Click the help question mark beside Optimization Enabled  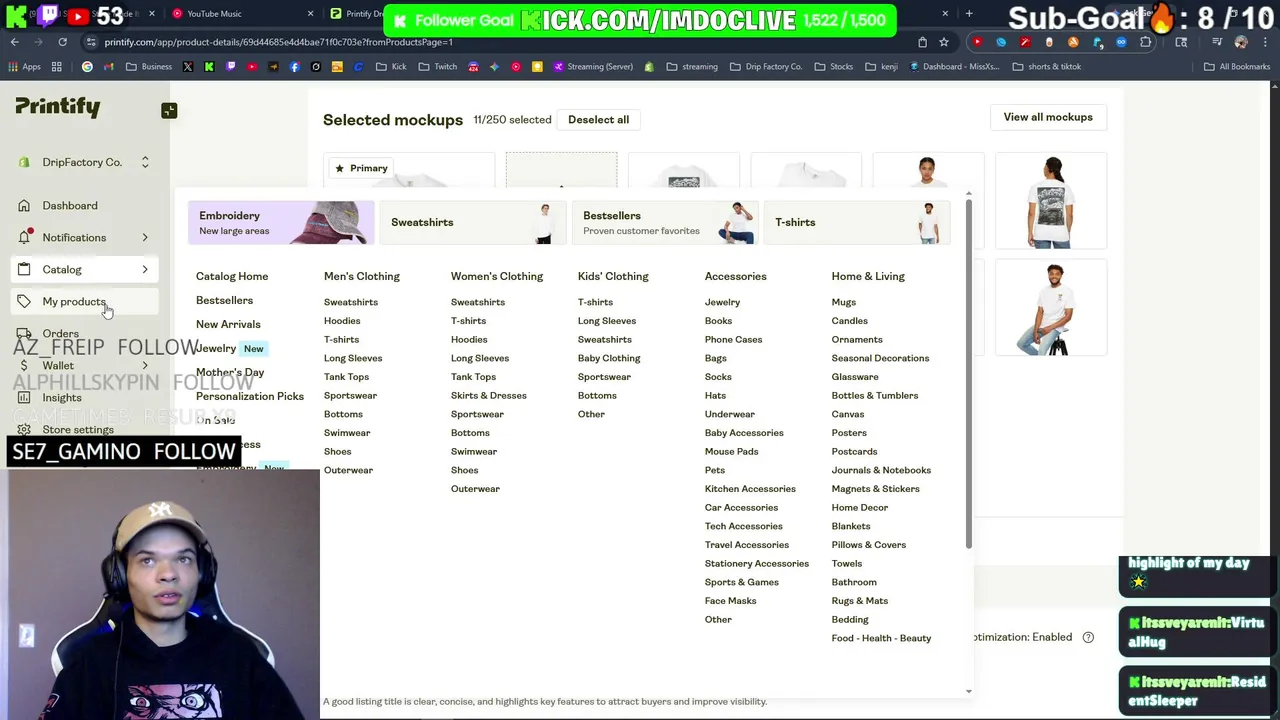click(1088, 637)
